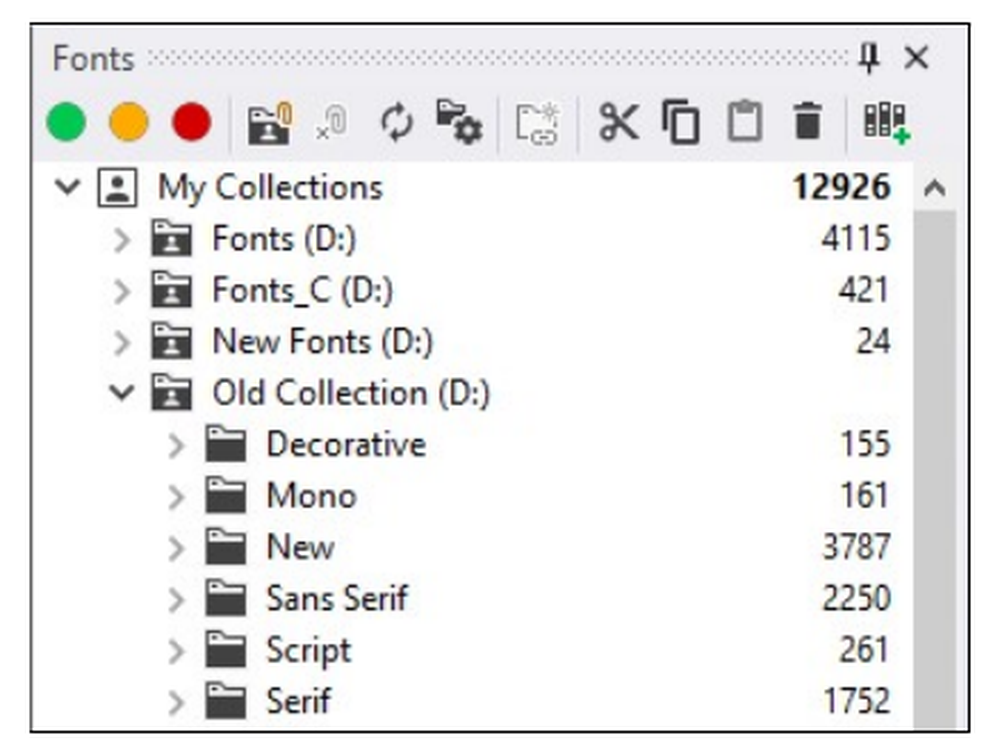Close the Fonts panel
The width and height of the screenshot is (1000, 751).
pos(916,59)
